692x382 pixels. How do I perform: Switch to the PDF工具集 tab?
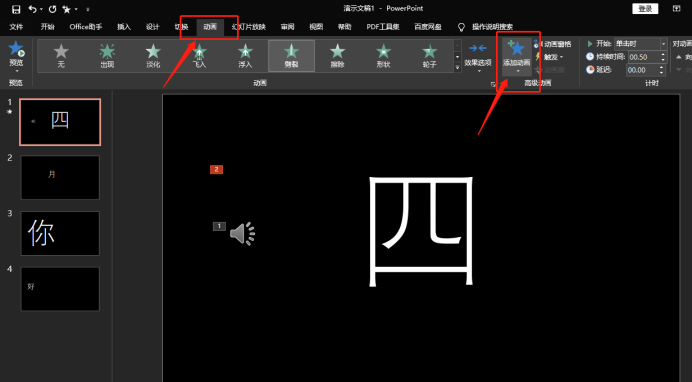[383, 27]
